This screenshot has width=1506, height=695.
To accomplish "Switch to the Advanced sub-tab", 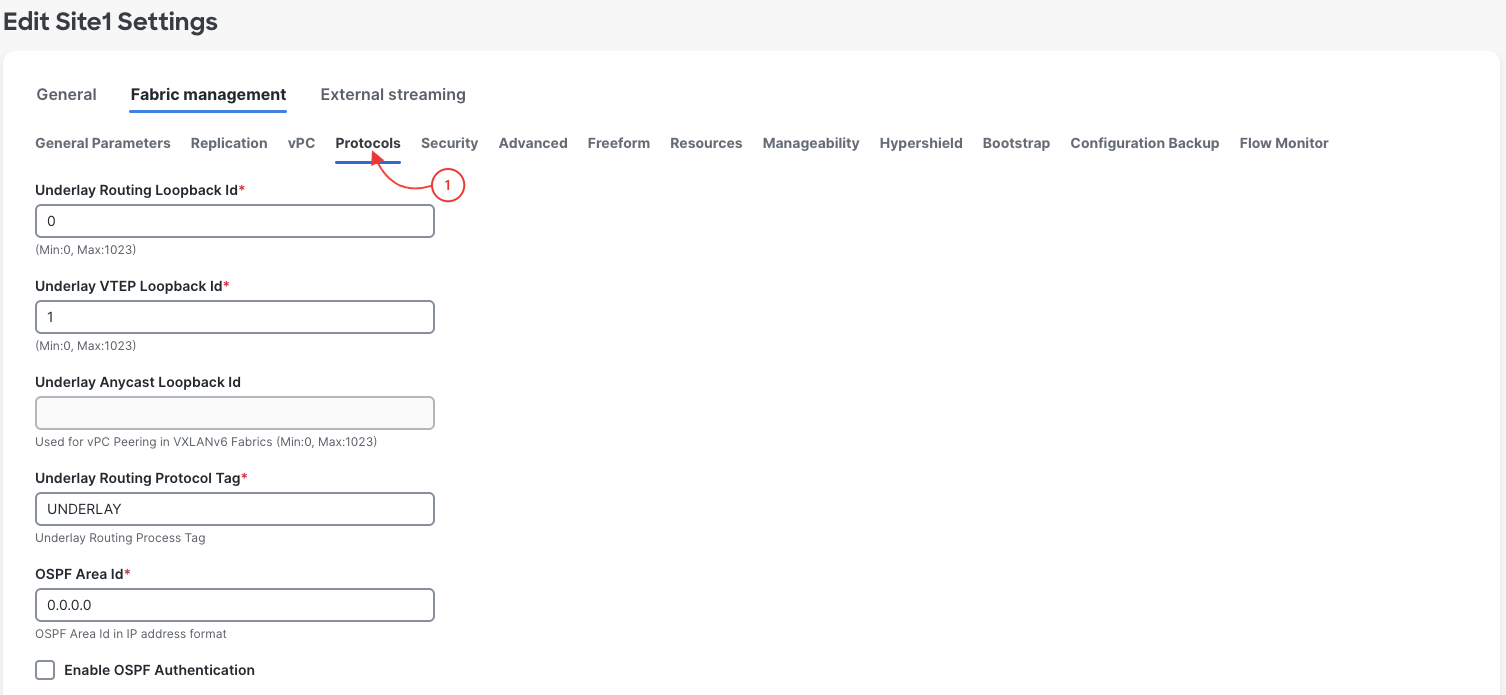I will tap(533, 143).
